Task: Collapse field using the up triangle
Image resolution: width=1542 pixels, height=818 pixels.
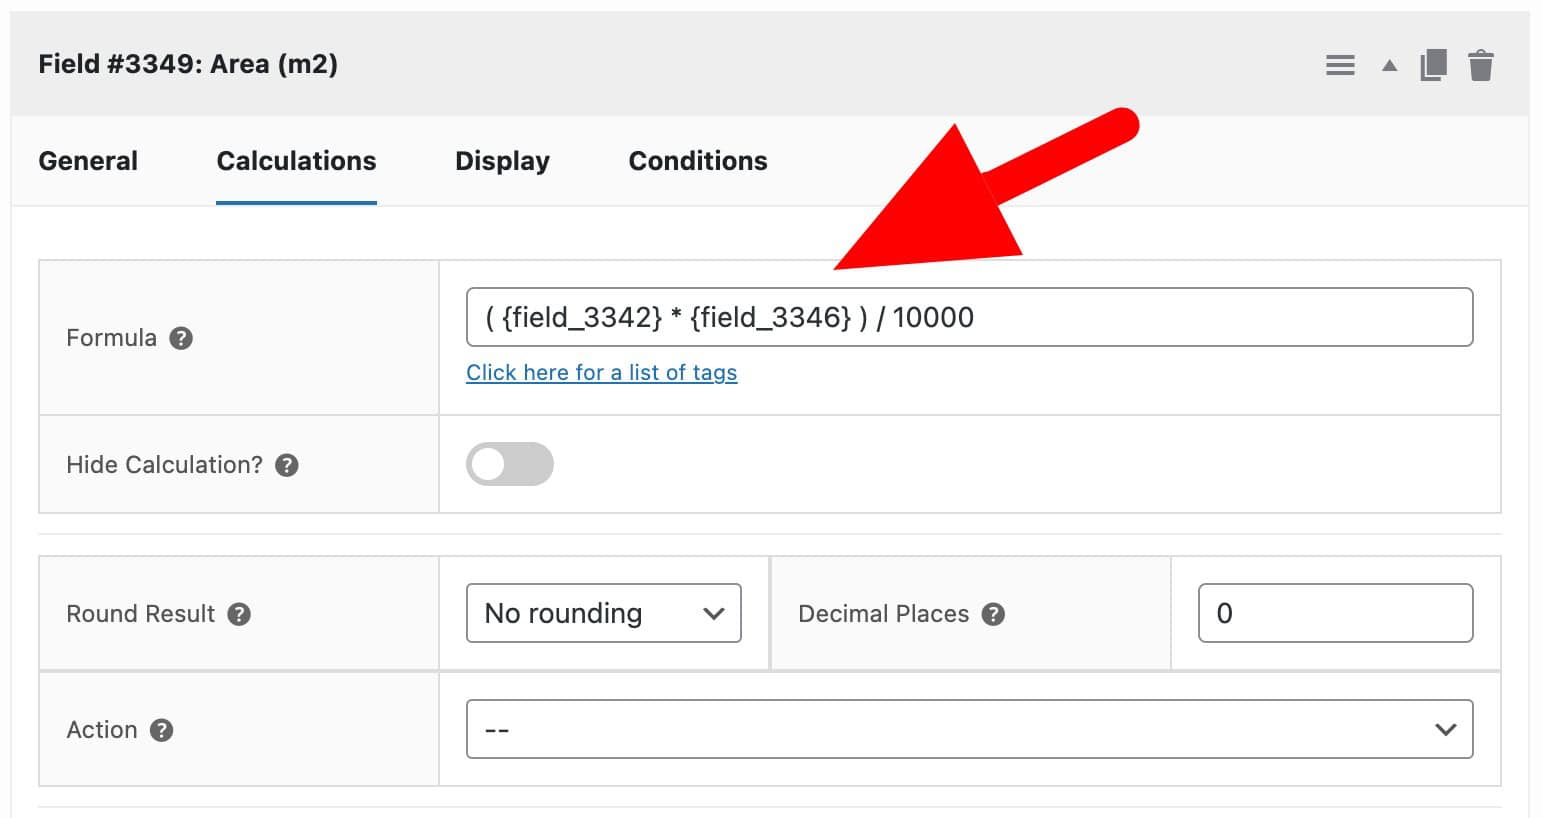Action: point(1389,66)
